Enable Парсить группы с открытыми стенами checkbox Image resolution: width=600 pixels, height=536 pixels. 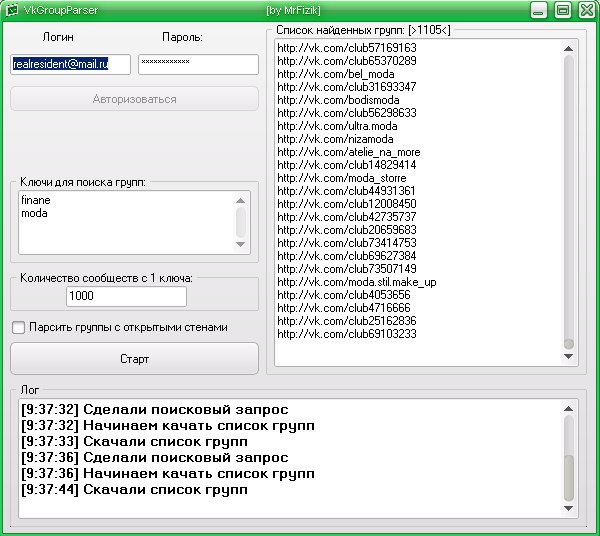(18, 327)
